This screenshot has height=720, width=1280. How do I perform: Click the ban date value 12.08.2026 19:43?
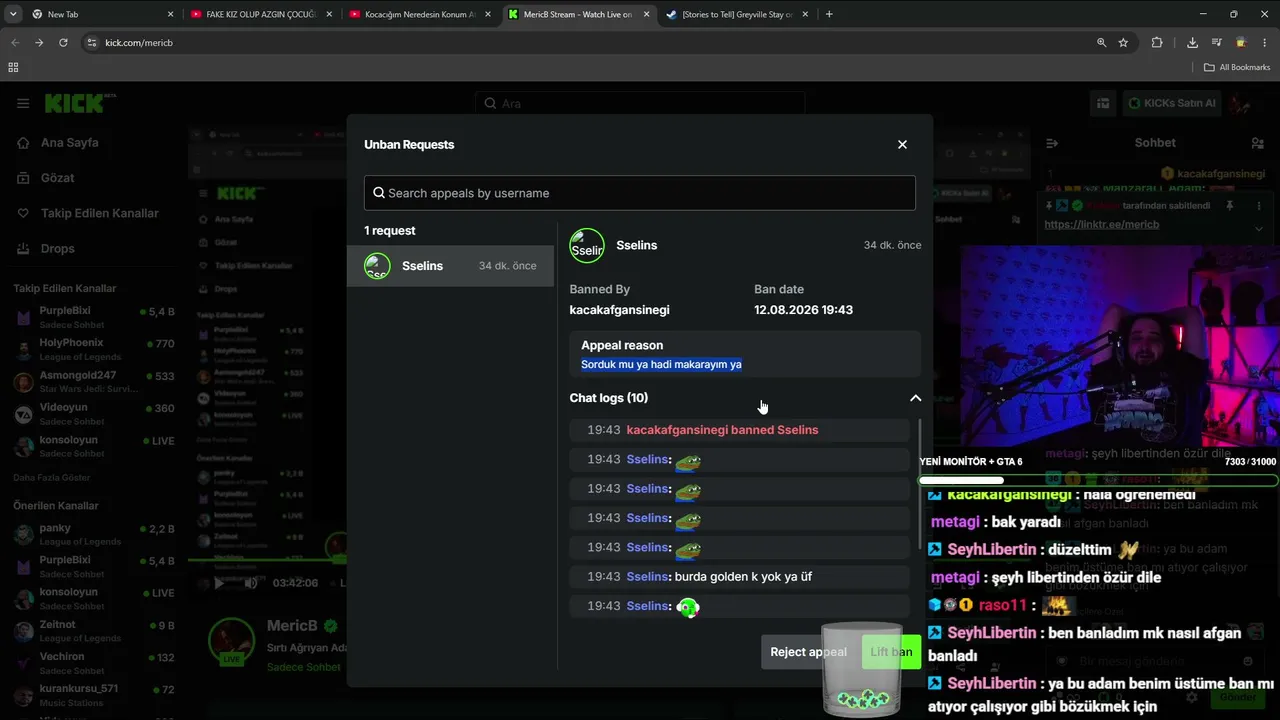[803, 310]
